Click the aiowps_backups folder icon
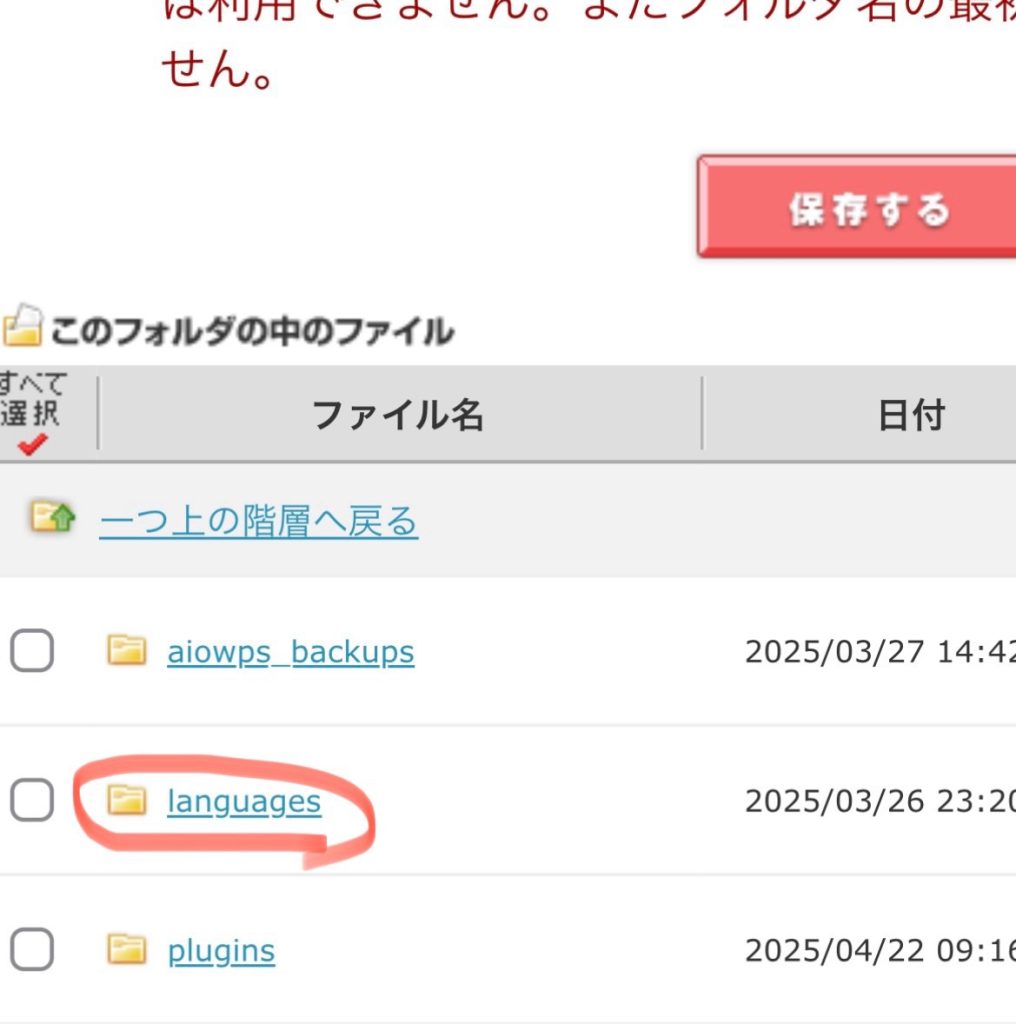This screenshot has height=1024, width=1016. [126, 651]
